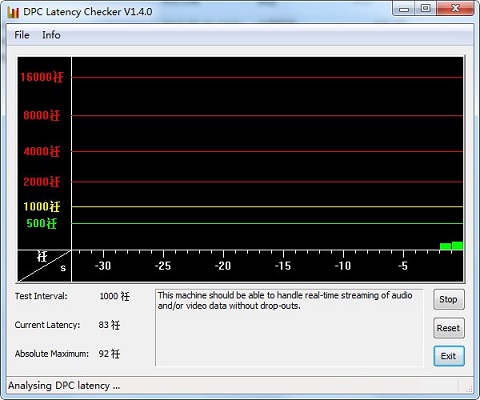Click the Absolute Maximum value 92
This screenshot has height=400, width=480.
[x=109, y=354]
